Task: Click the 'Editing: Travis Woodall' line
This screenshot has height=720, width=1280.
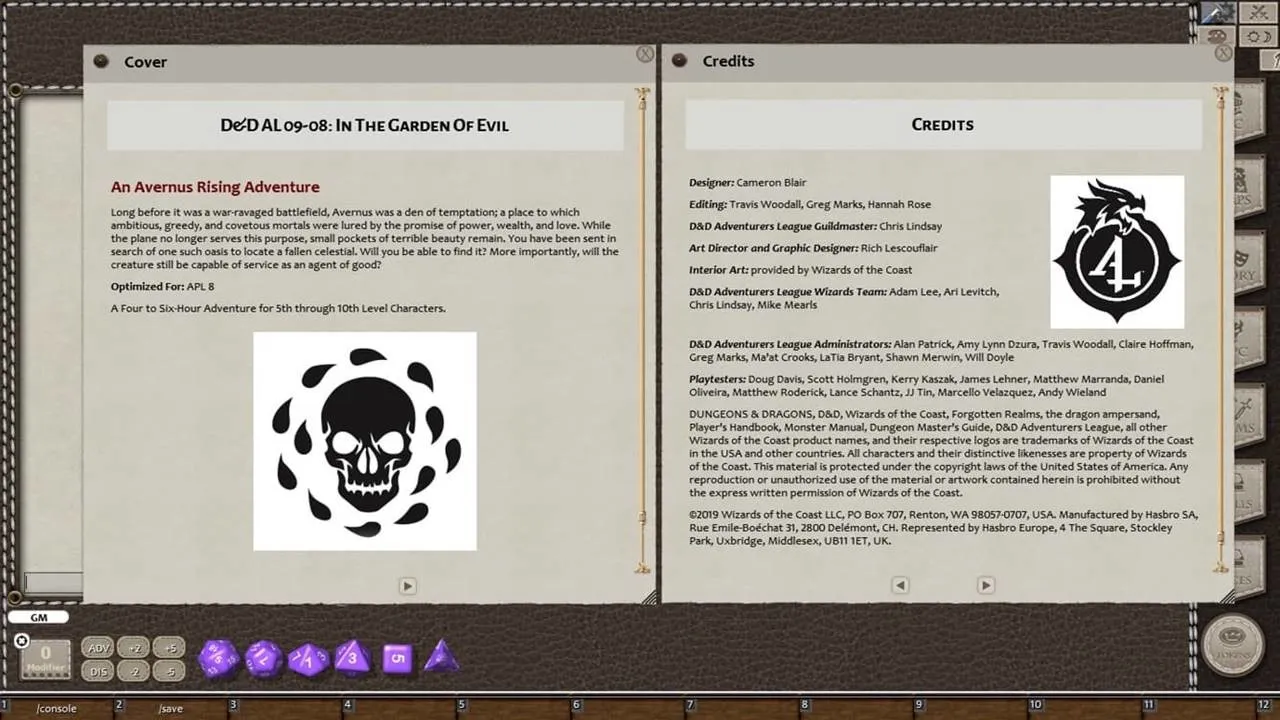Action: coord(810,204)
